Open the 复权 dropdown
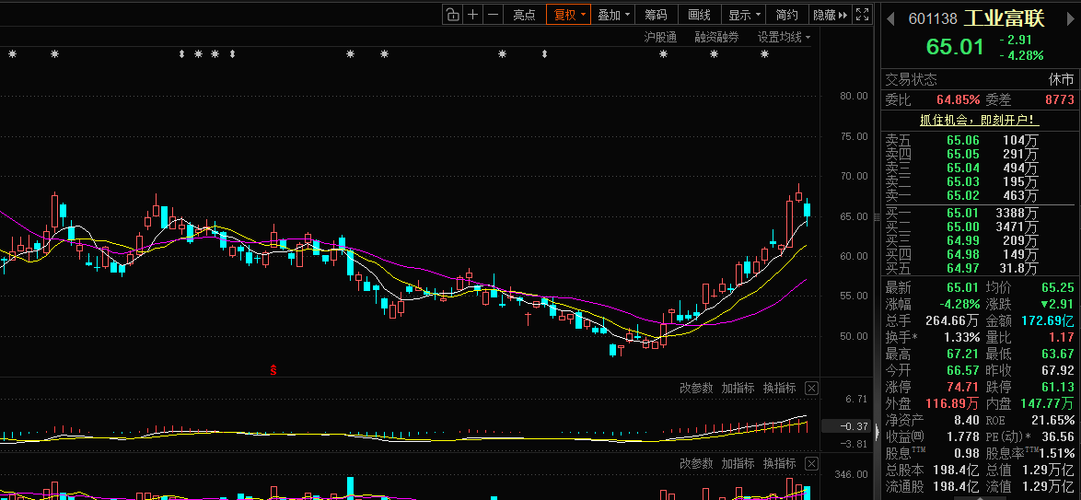 [x=569, y=14]
